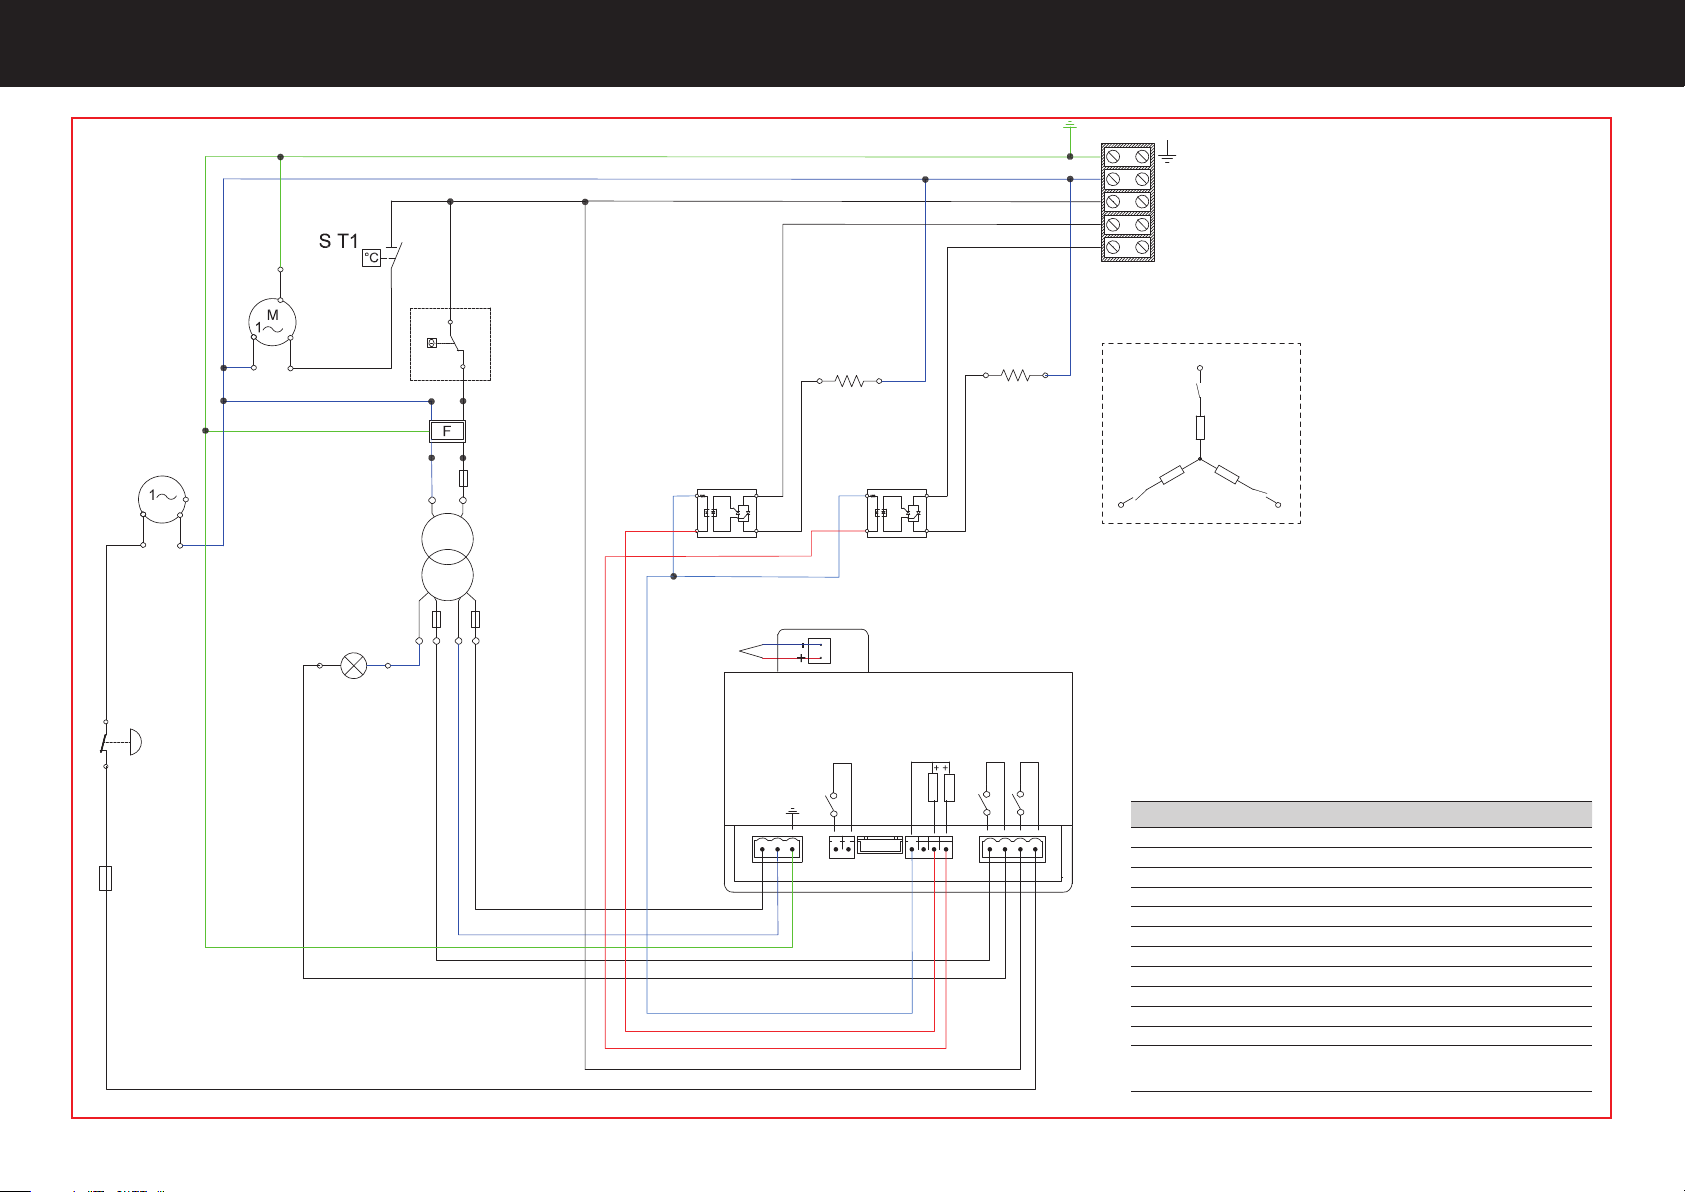This screenshot has width=1685, height=1192.
Task: Click the controller's rectangular port slot
Action: [x=880, y=846]
